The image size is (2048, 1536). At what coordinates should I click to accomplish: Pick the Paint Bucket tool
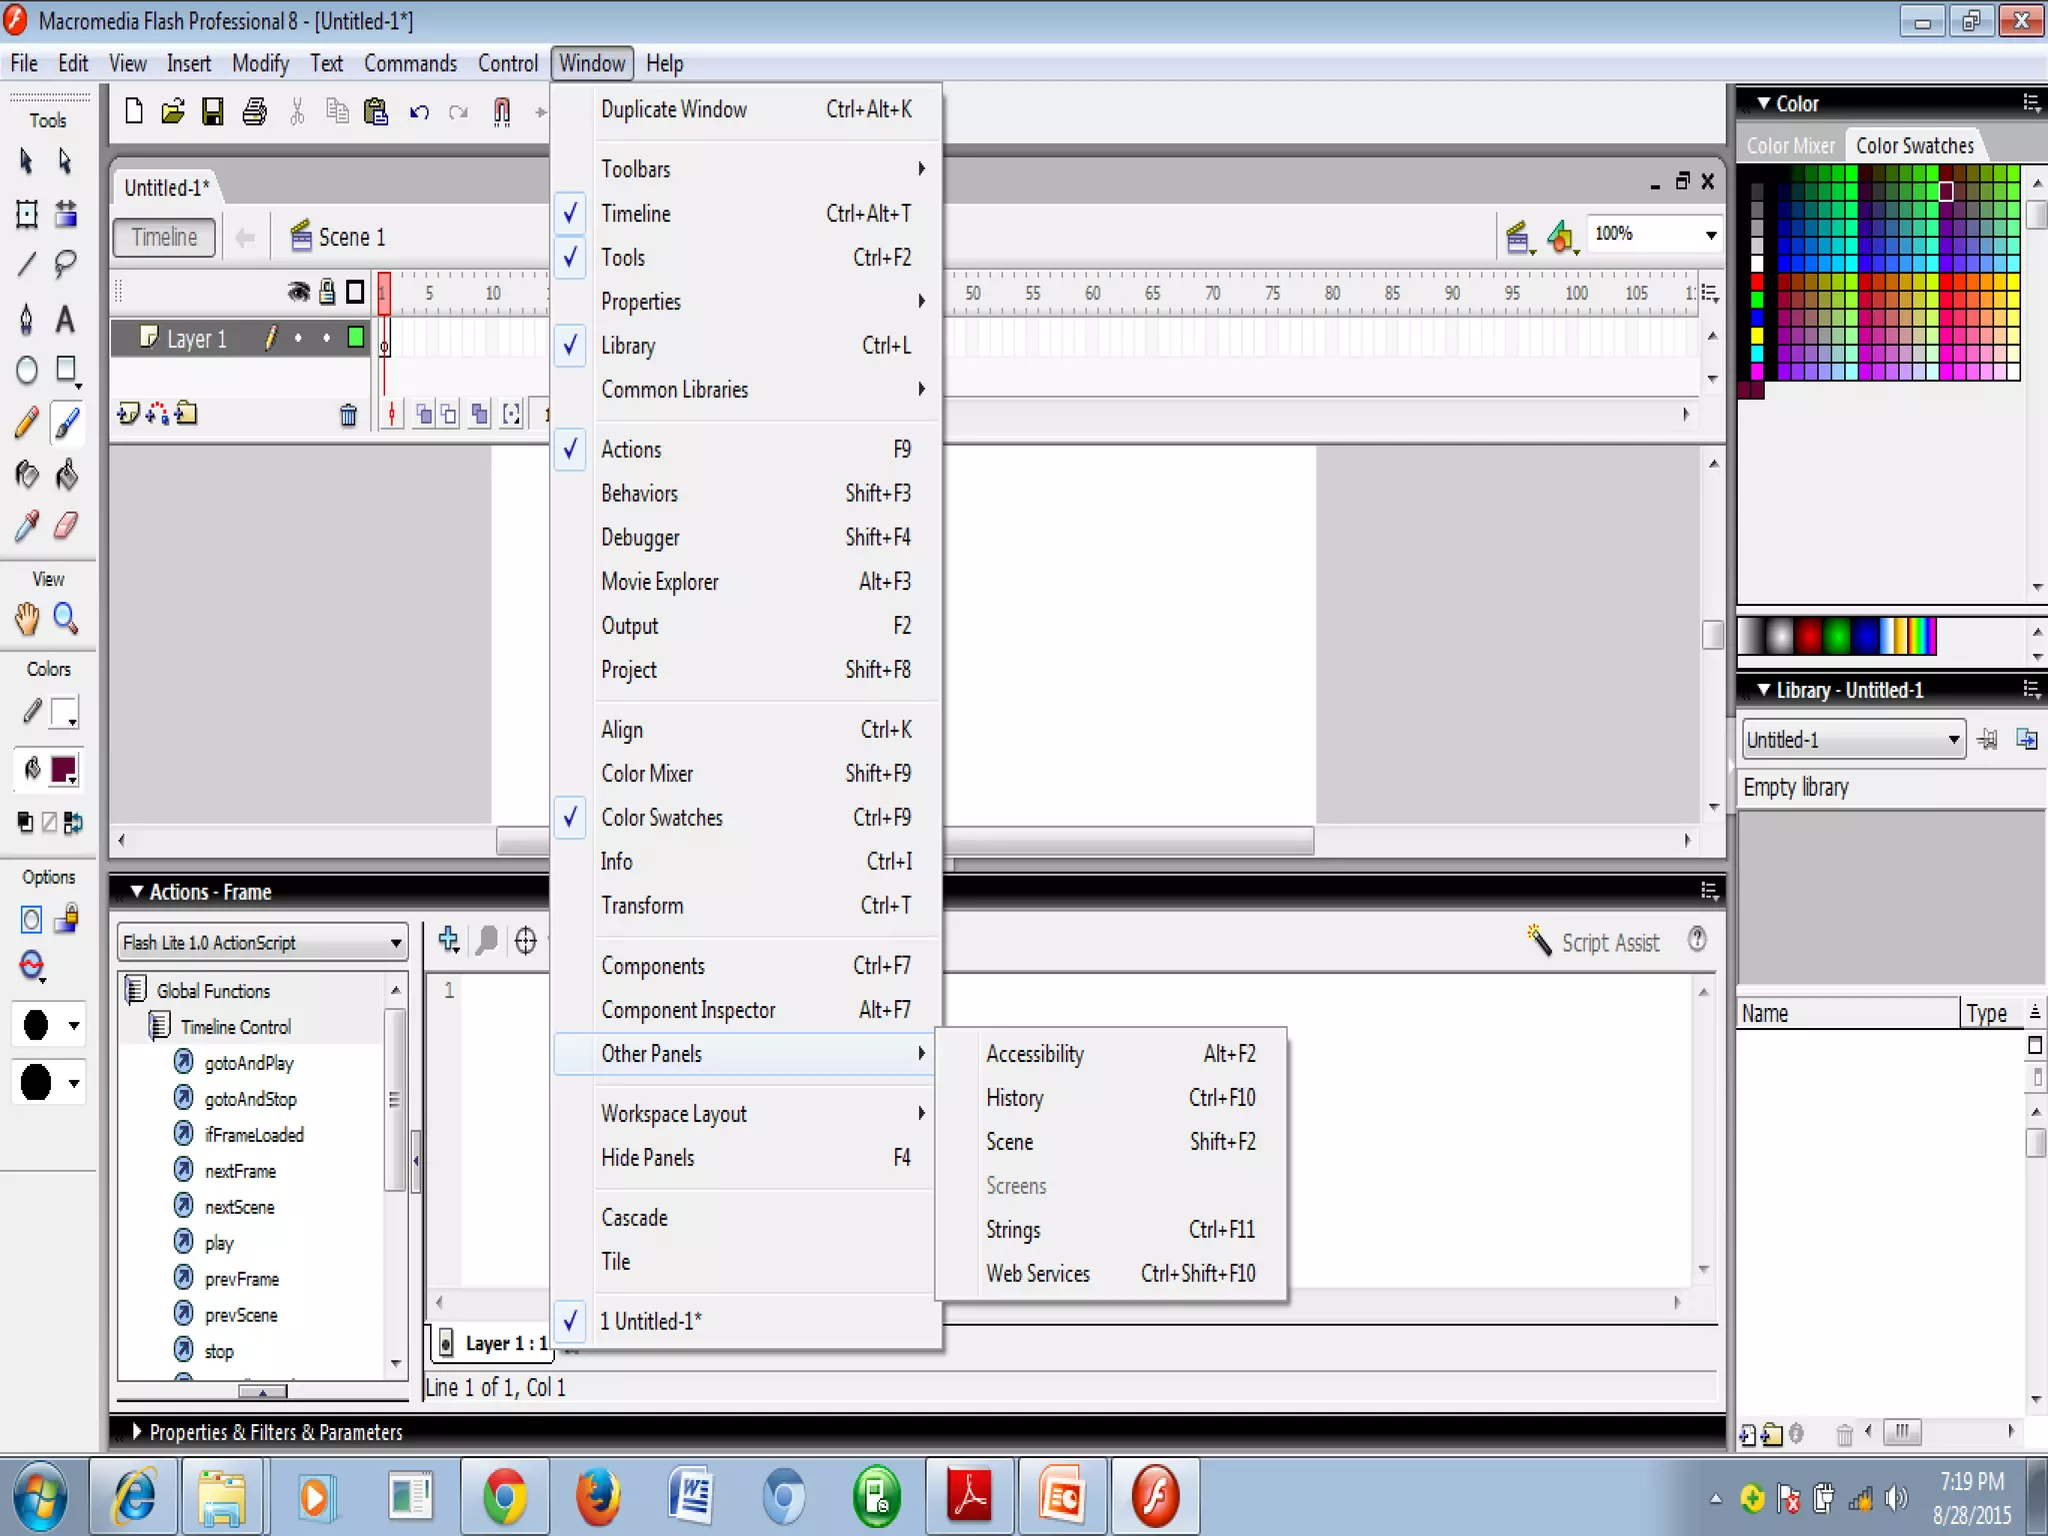(65, 474)
